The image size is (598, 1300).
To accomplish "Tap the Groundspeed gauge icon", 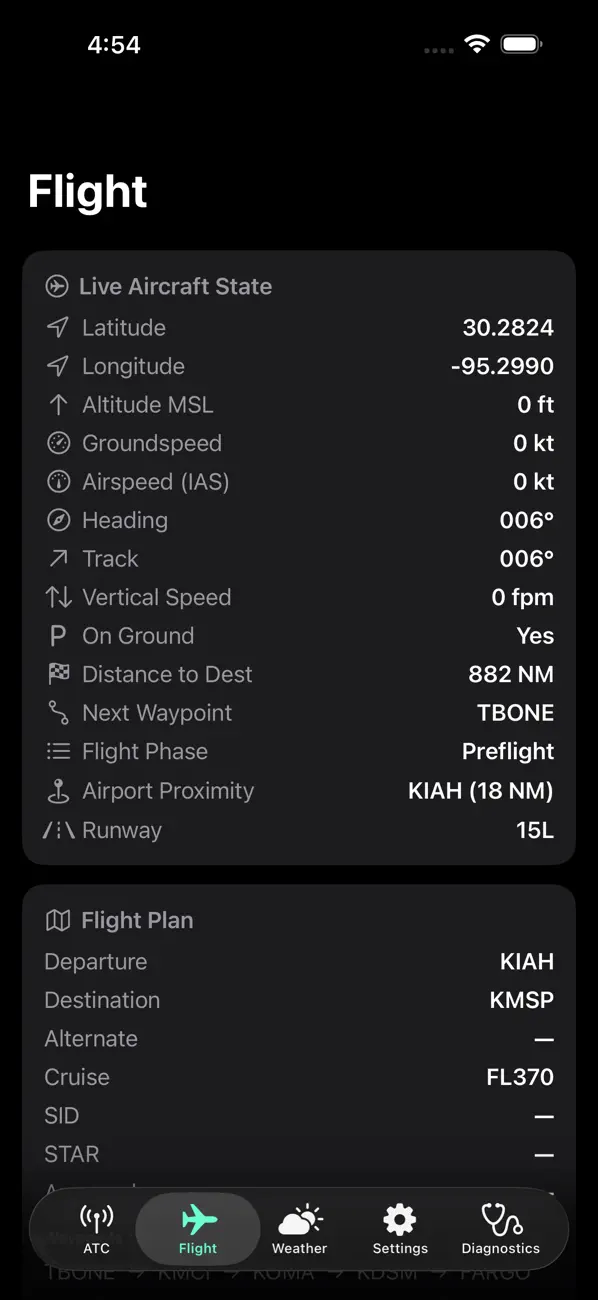I will [58, 443].
